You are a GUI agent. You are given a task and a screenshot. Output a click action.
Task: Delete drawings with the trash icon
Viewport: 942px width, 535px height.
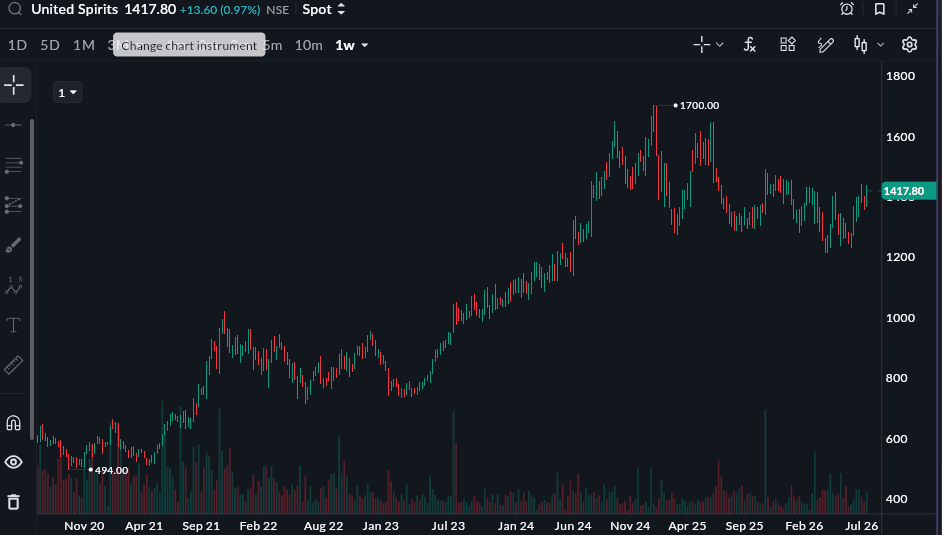pyautogui.click(x=13, y=501)
